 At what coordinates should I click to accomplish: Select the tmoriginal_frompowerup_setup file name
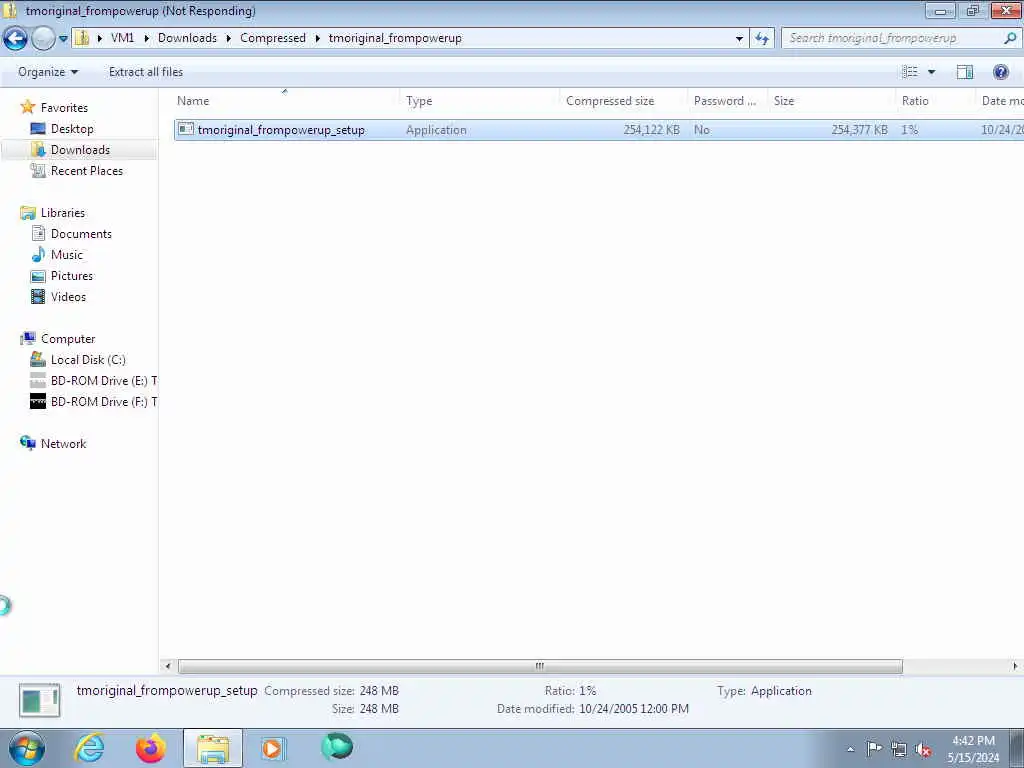281,130
